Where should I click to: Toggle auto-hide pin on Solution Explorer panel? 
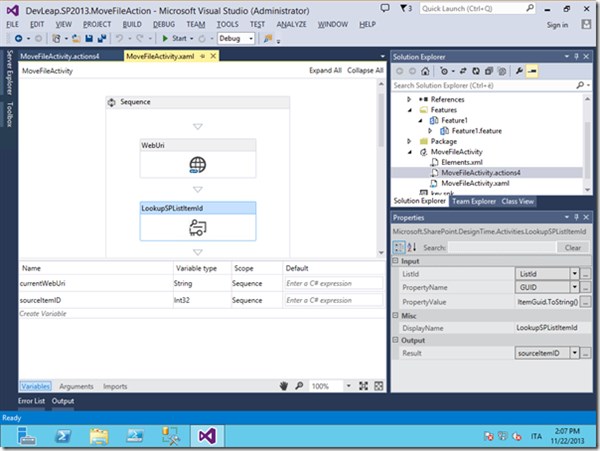coord(576,57)
